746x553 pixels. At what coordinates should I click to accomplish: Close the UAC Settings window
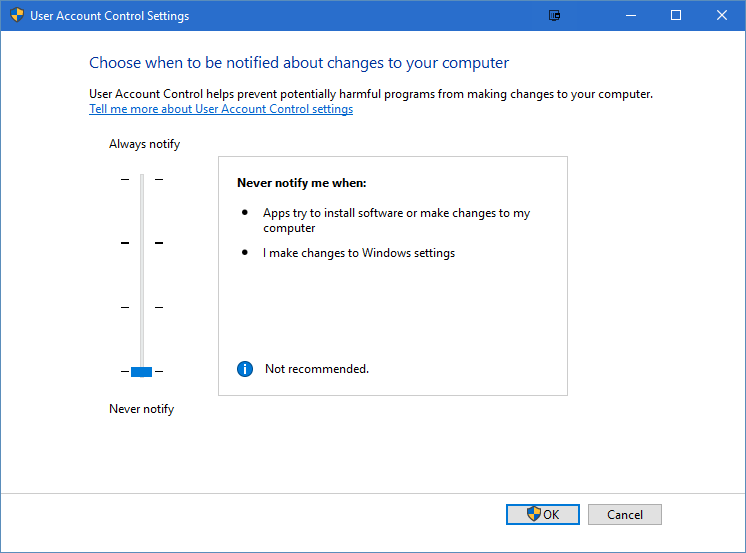[x=722, y=16]
